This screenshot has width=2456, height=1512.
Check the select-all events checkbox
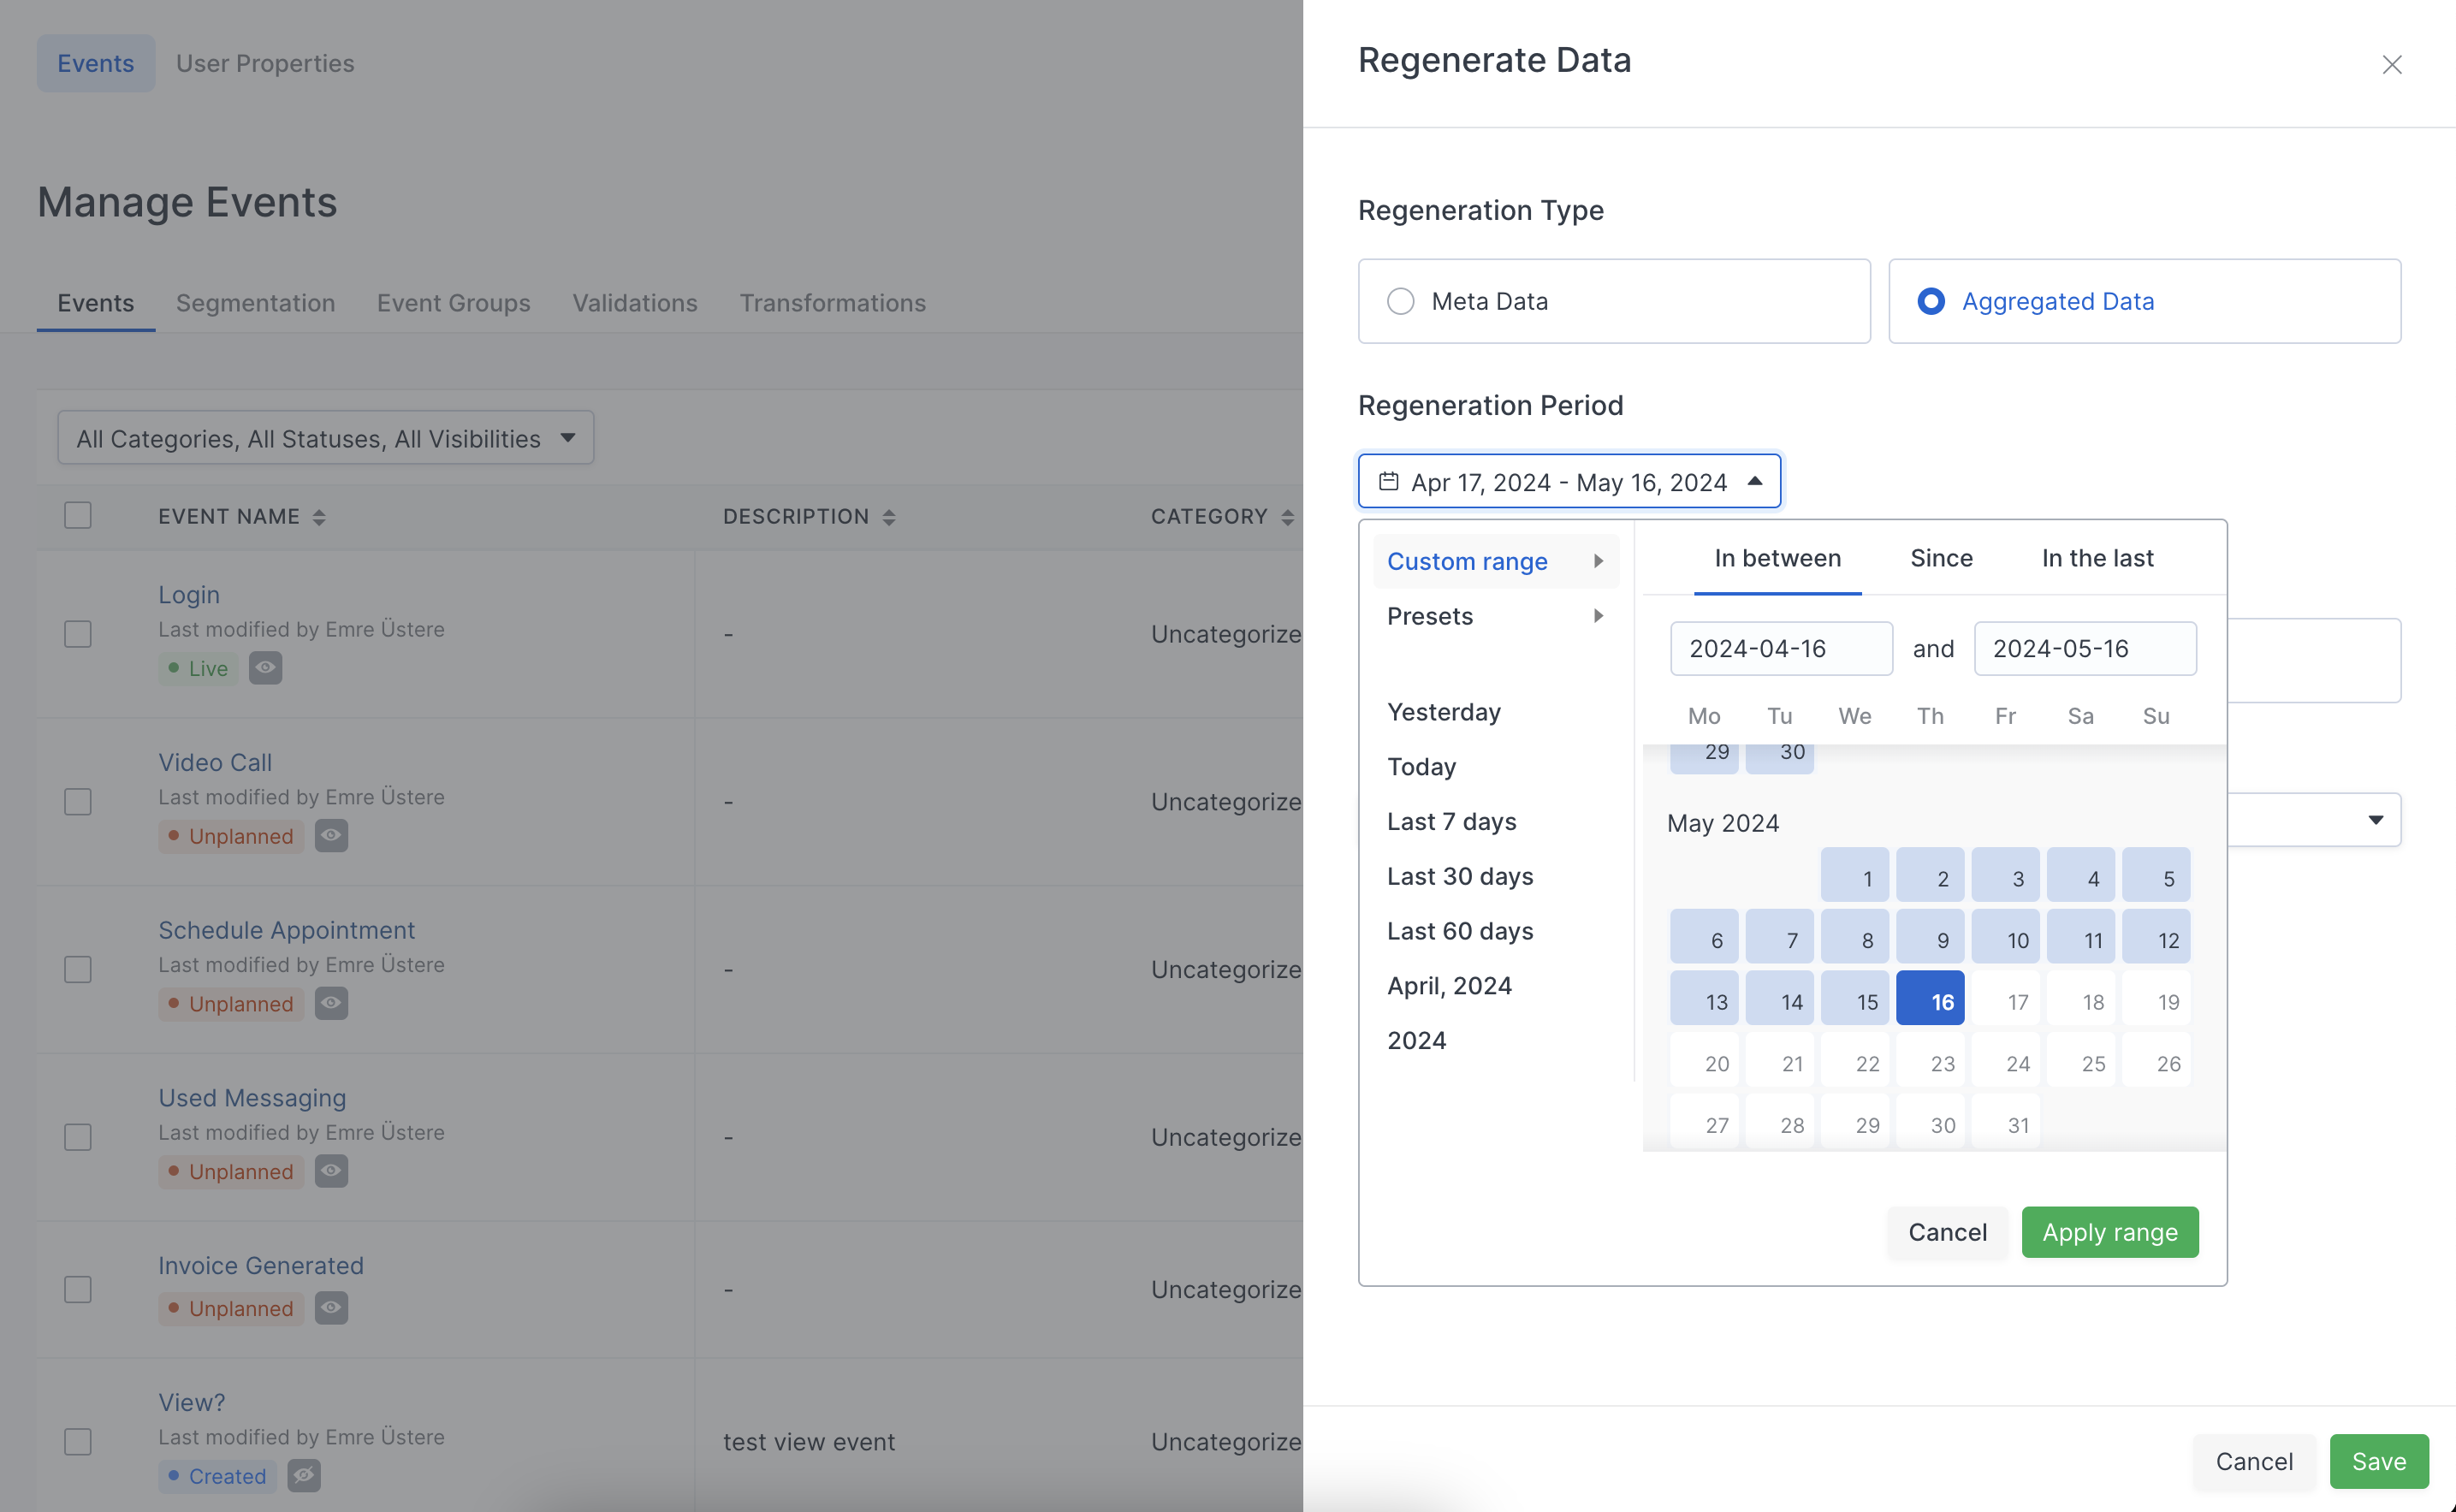78,515
